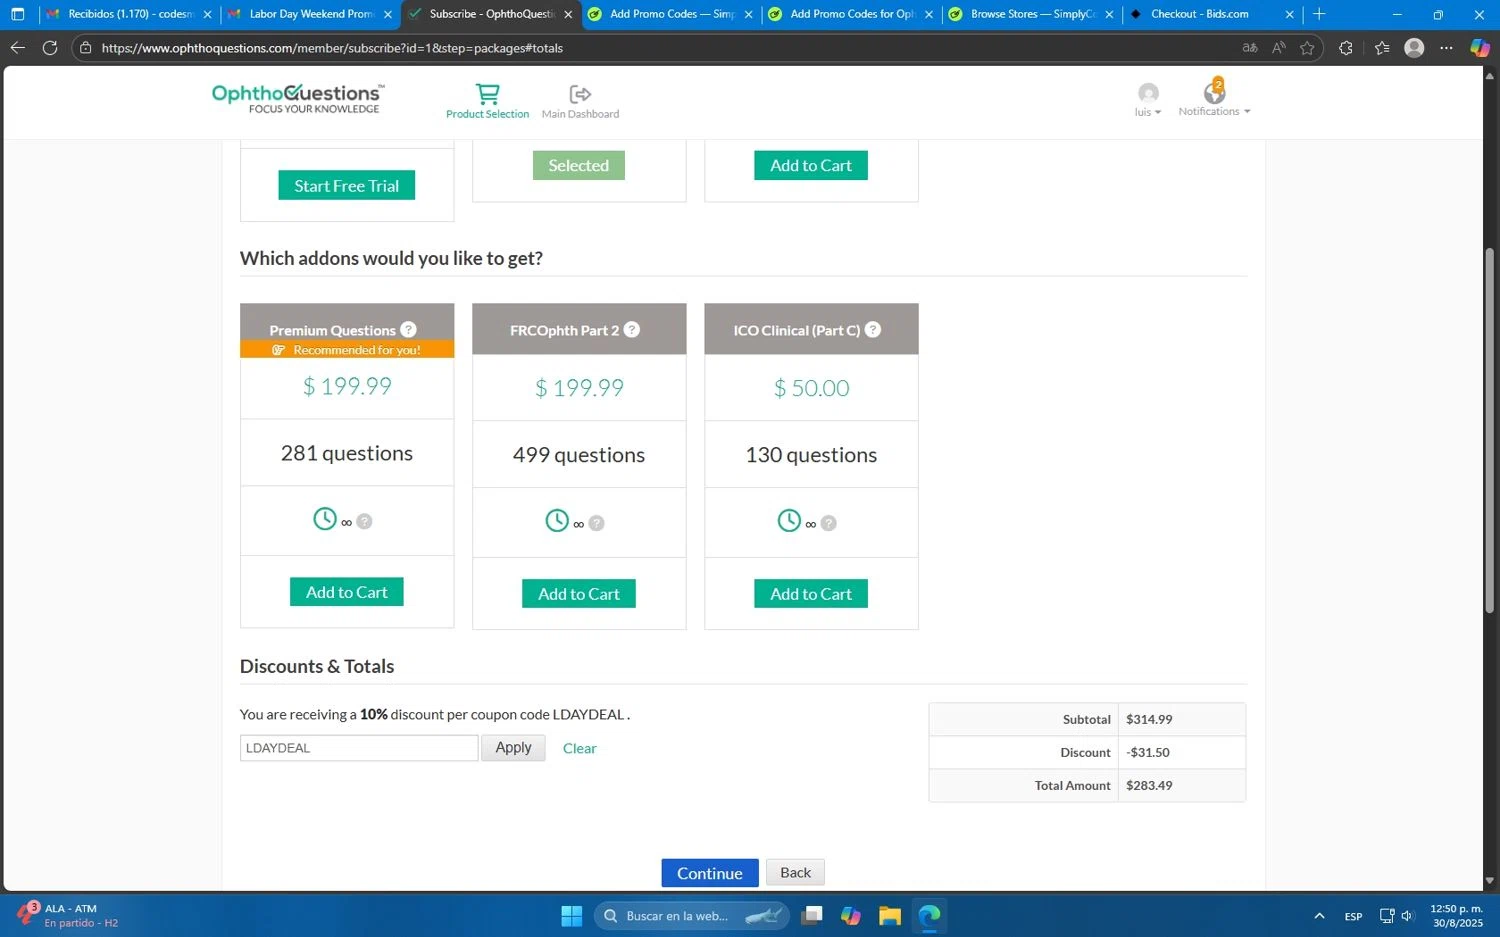
Task: Switch to Checkout - Bids.com tab
Action: tap(1212, 14)
